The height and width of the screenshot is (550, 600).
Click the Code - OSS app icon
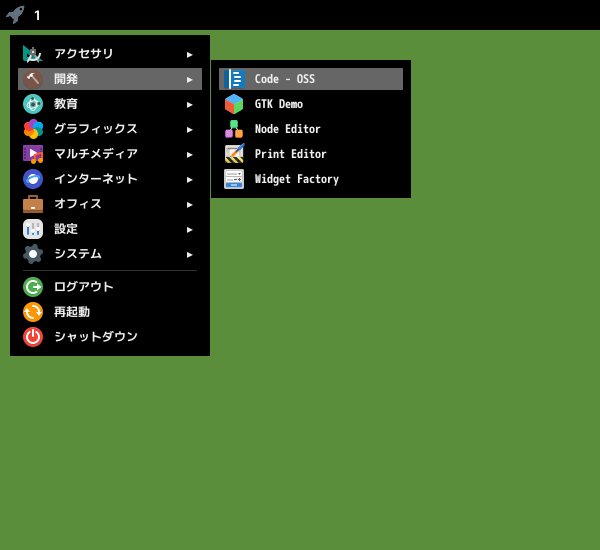234,79
